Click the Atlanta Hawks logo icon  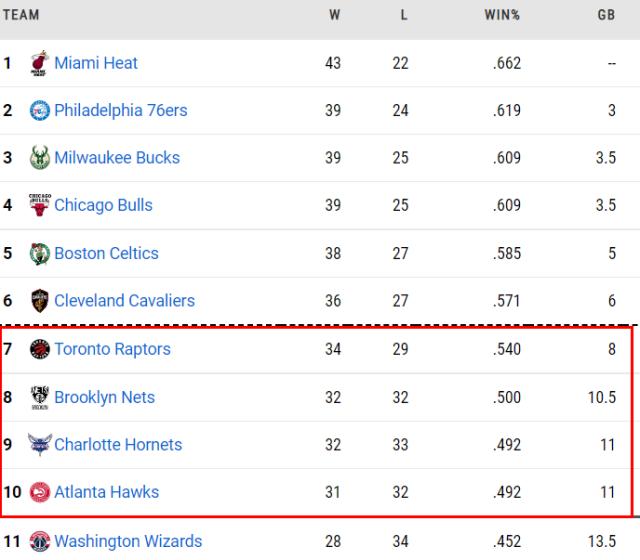[40, 492]
